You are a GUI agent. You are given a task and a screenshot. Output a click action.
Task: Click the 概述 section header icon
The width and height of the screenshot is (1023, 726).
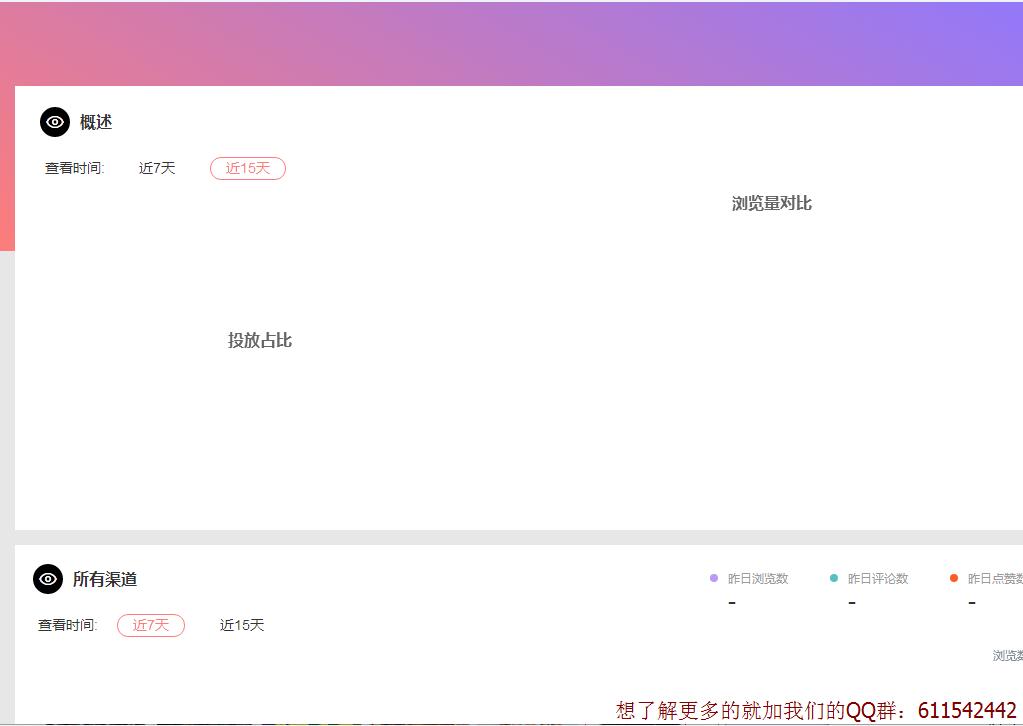pos(55,121)
